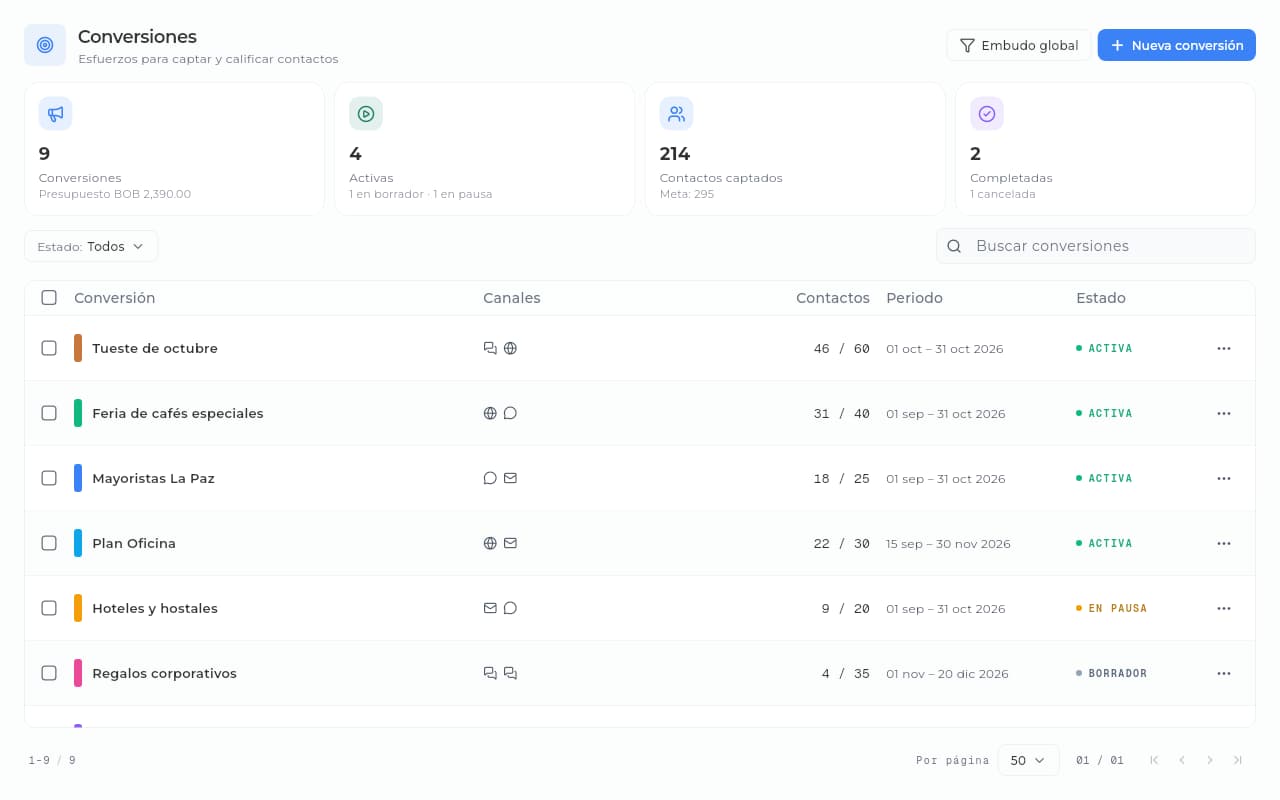The height and width of the screenshot is (800, 1280).
Task: Focus the Buscar conversiones search field
Action: point(1096,246)
